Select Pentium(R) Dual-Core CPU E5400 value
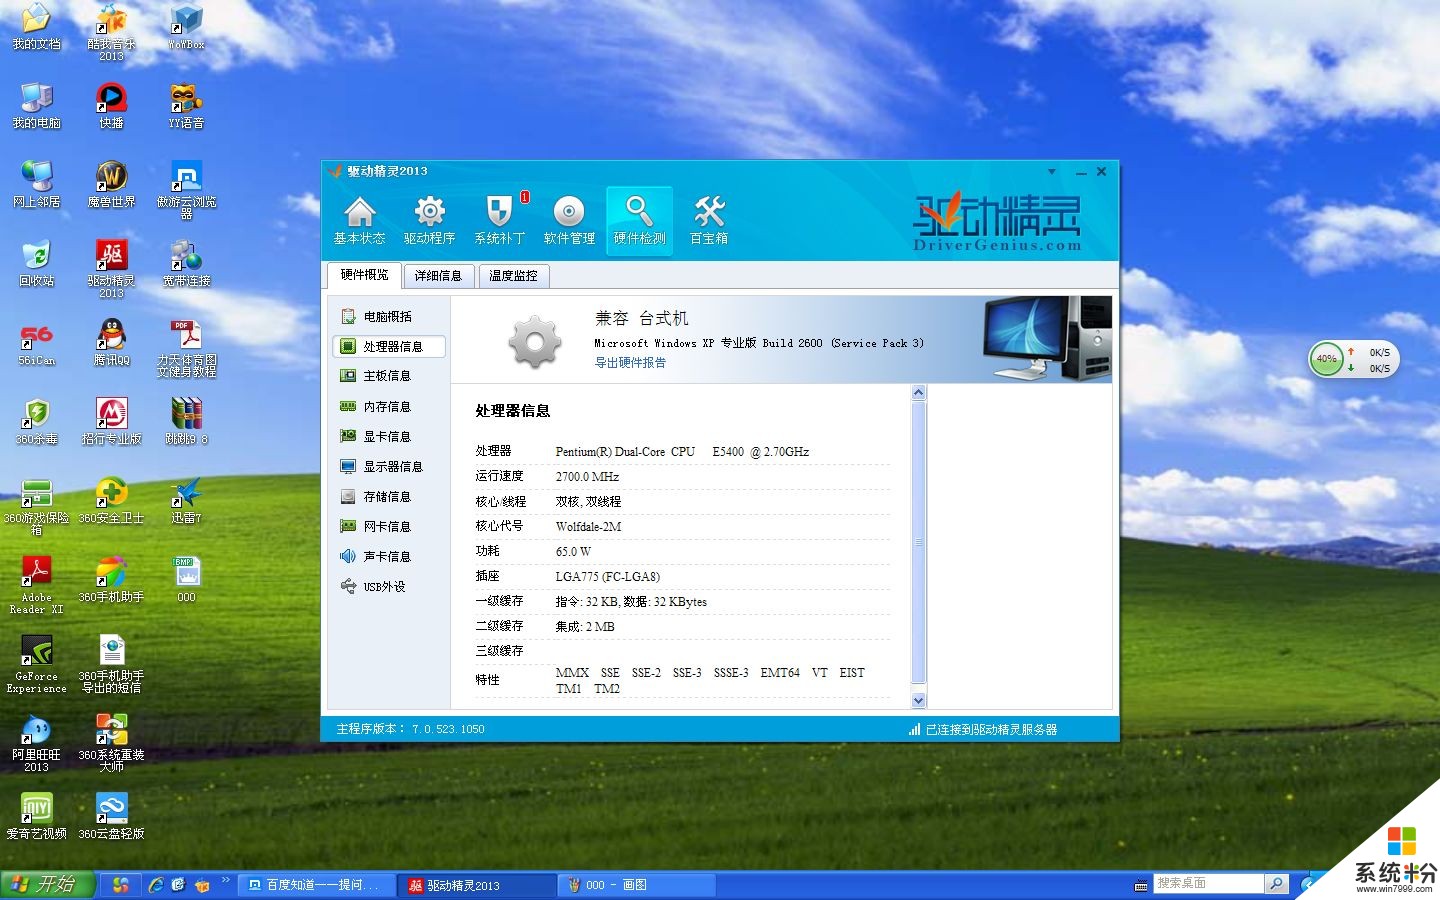Screen dimensions: 1440x900 tap(682, 452)
